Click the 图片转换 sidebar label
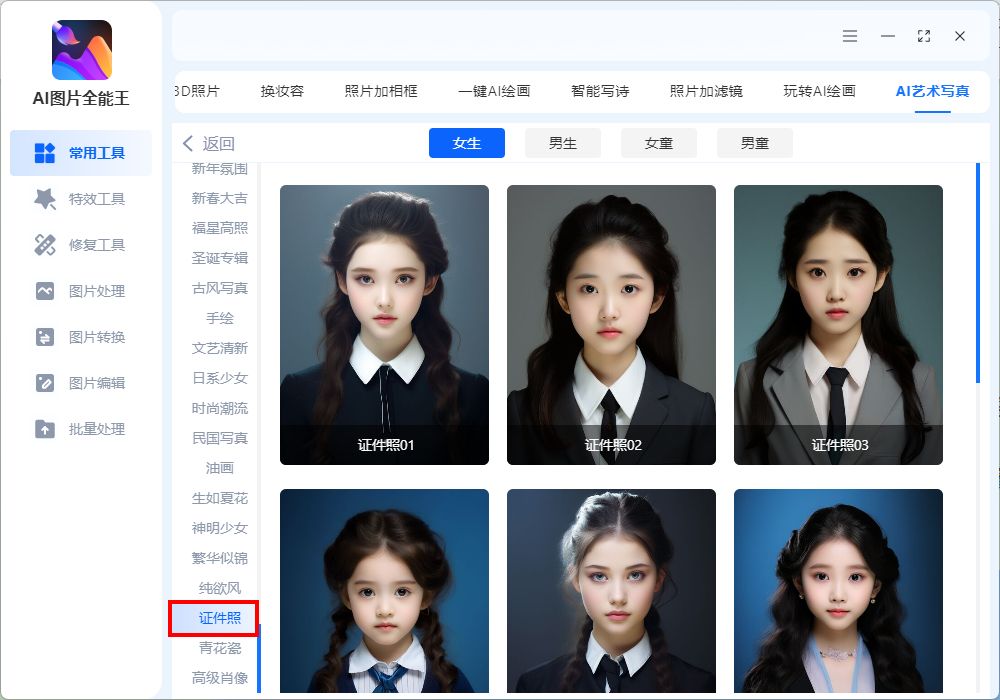Screen dimensions: 1000x700 [97, 337]
